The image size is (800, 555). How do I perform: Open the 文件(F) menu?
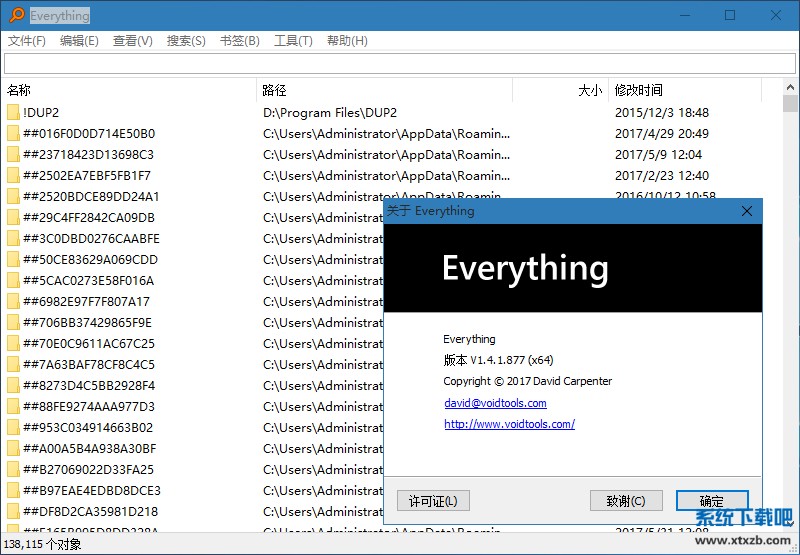27,41
